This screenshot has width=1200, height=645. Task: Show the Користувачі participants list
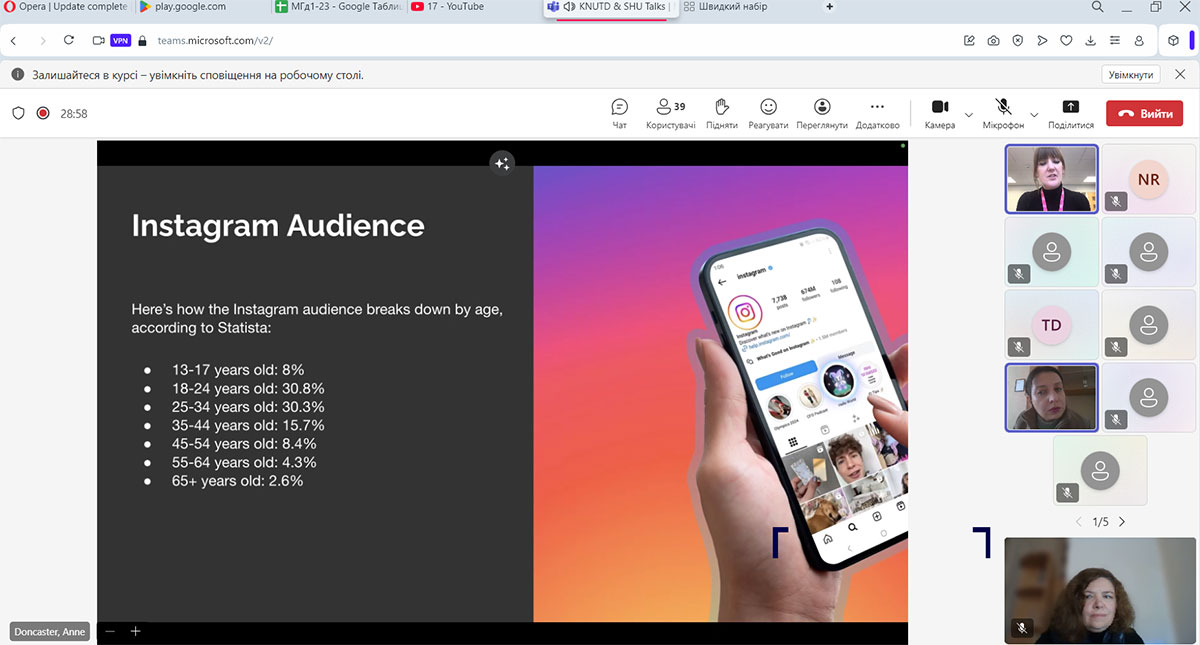pos(670,113)
